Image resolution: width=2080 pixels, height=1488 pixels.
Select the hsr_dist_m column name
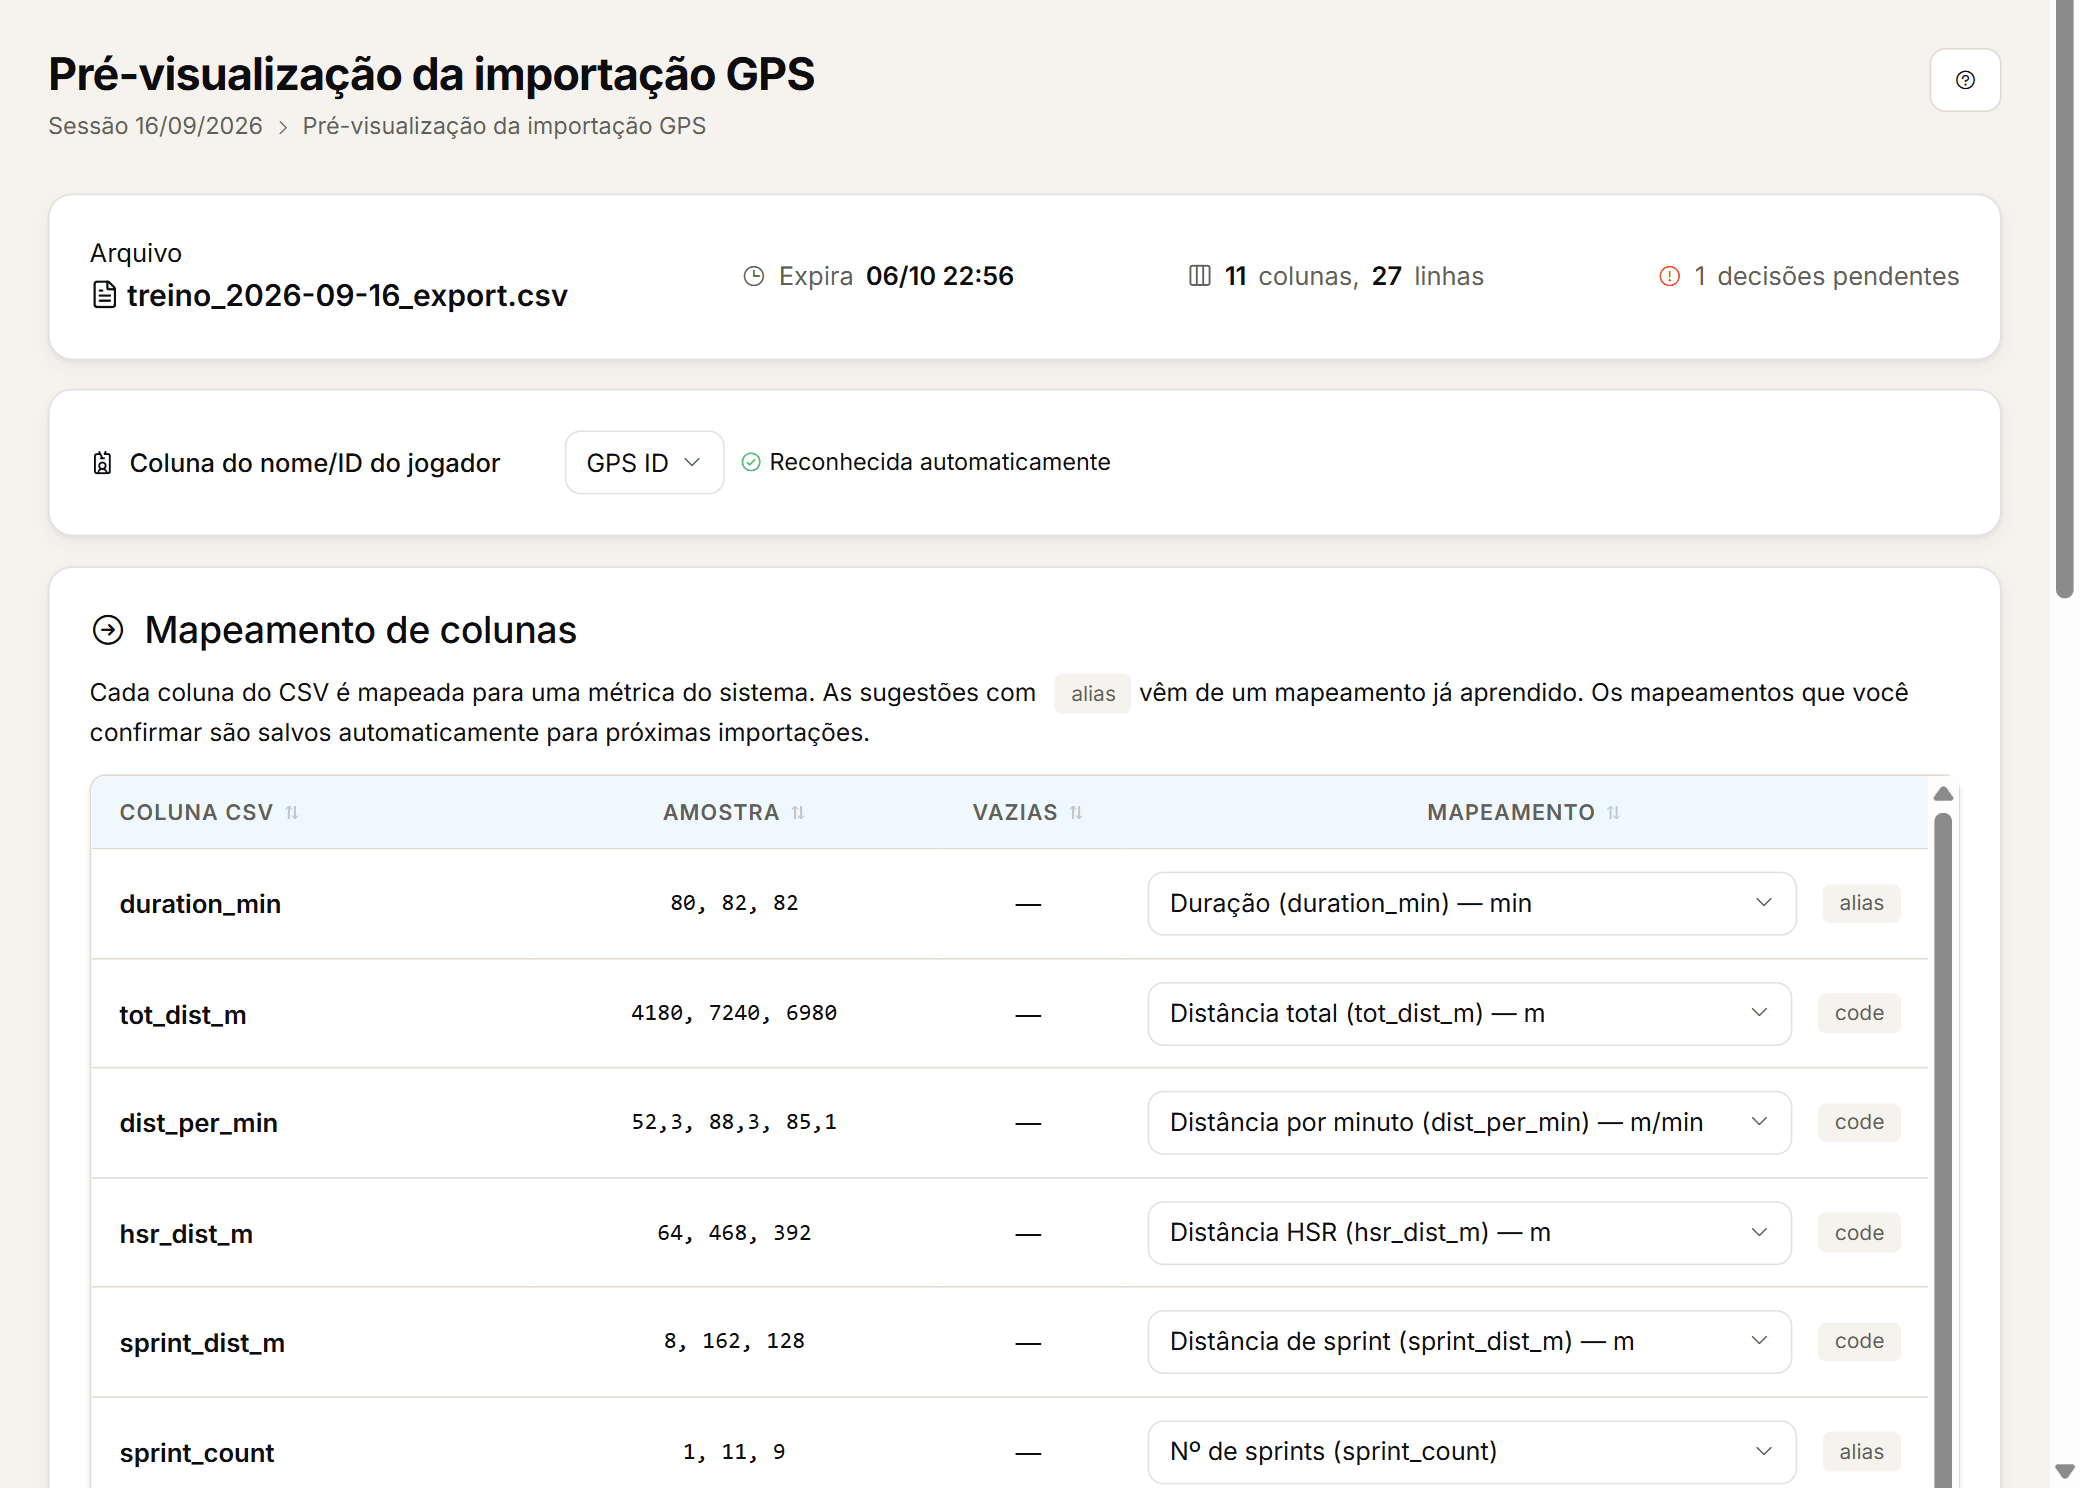point(186,1234)
